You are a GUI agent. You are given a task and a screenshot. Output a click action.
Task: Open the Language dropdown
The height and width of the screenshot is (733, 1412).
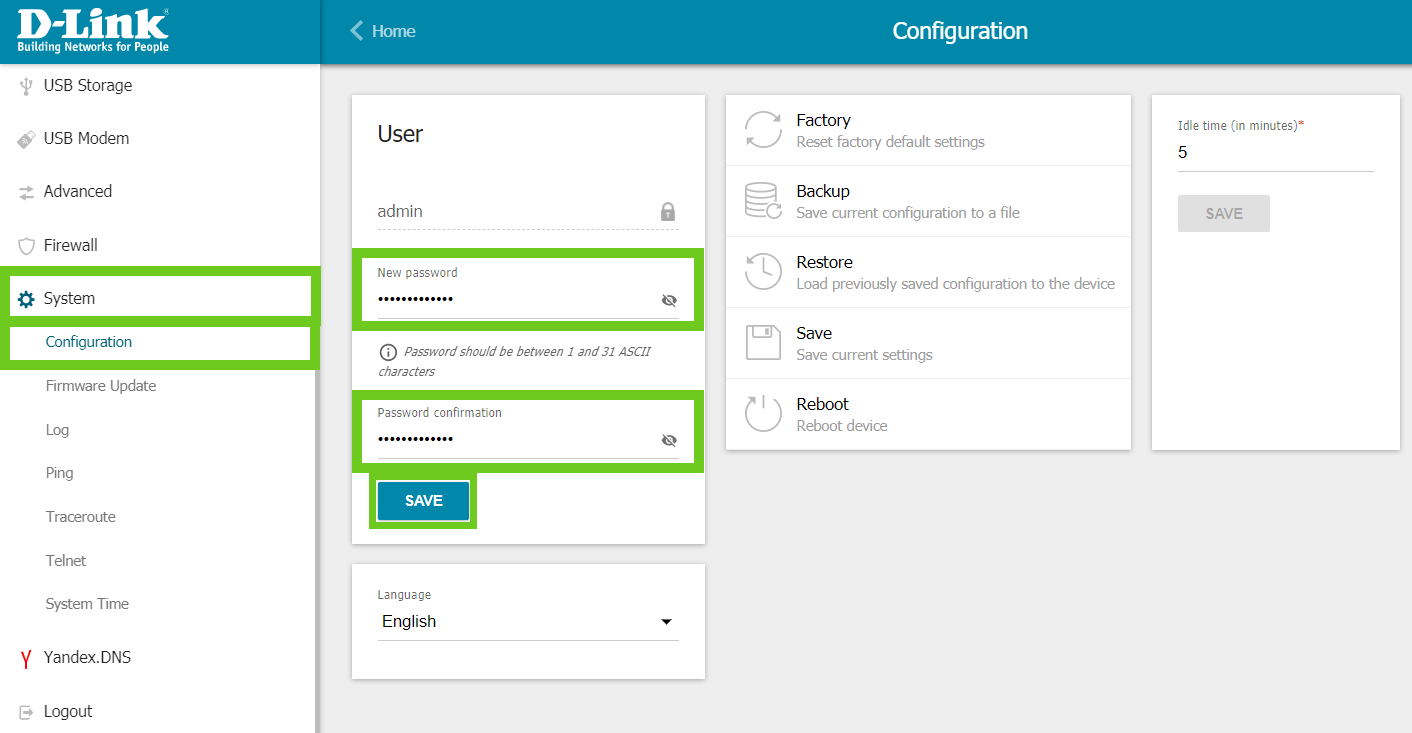528,622
